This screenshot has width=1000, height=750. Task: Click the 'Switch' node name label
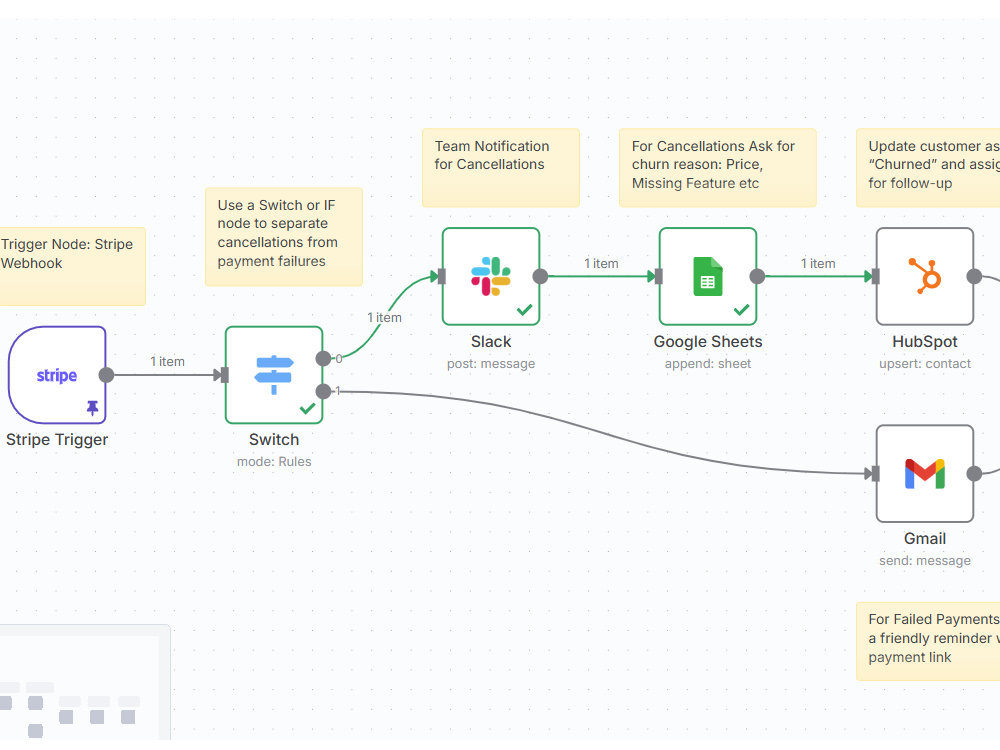(274, 439)
